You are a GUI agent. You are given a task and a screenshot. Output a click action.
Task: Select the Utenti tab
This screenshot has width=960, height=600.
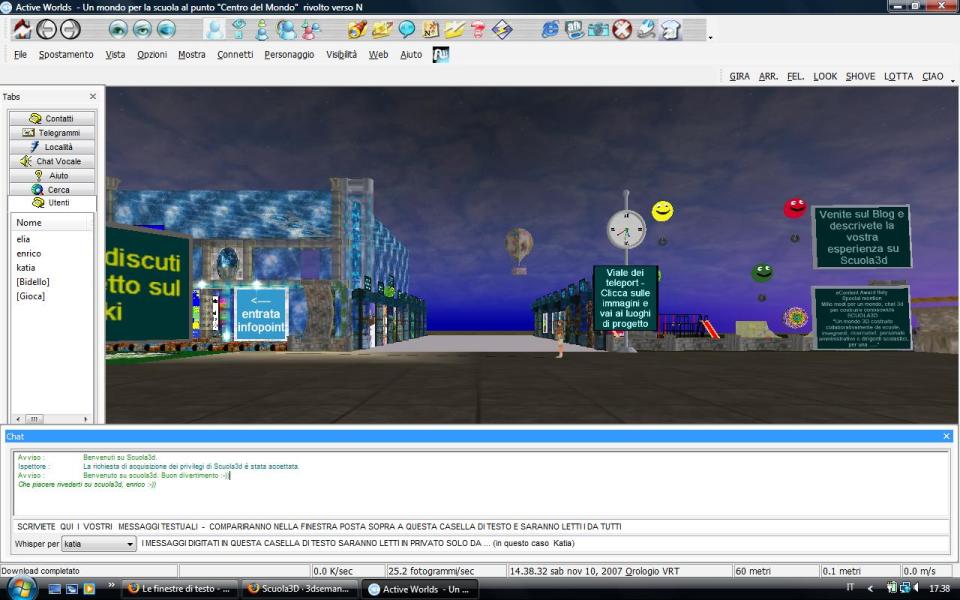pyautogui.click(x=52, y=203)
